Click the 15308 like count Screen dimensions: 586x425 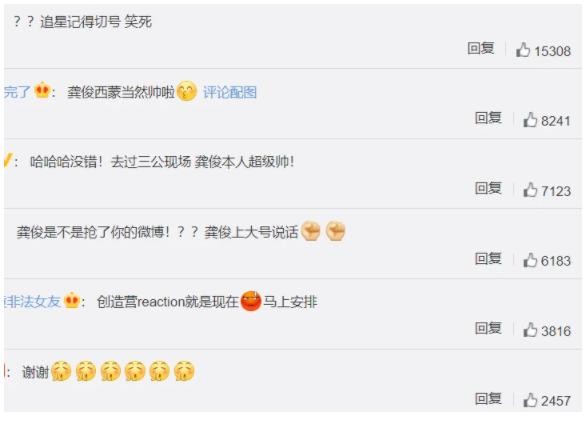(x=552, y=51)
